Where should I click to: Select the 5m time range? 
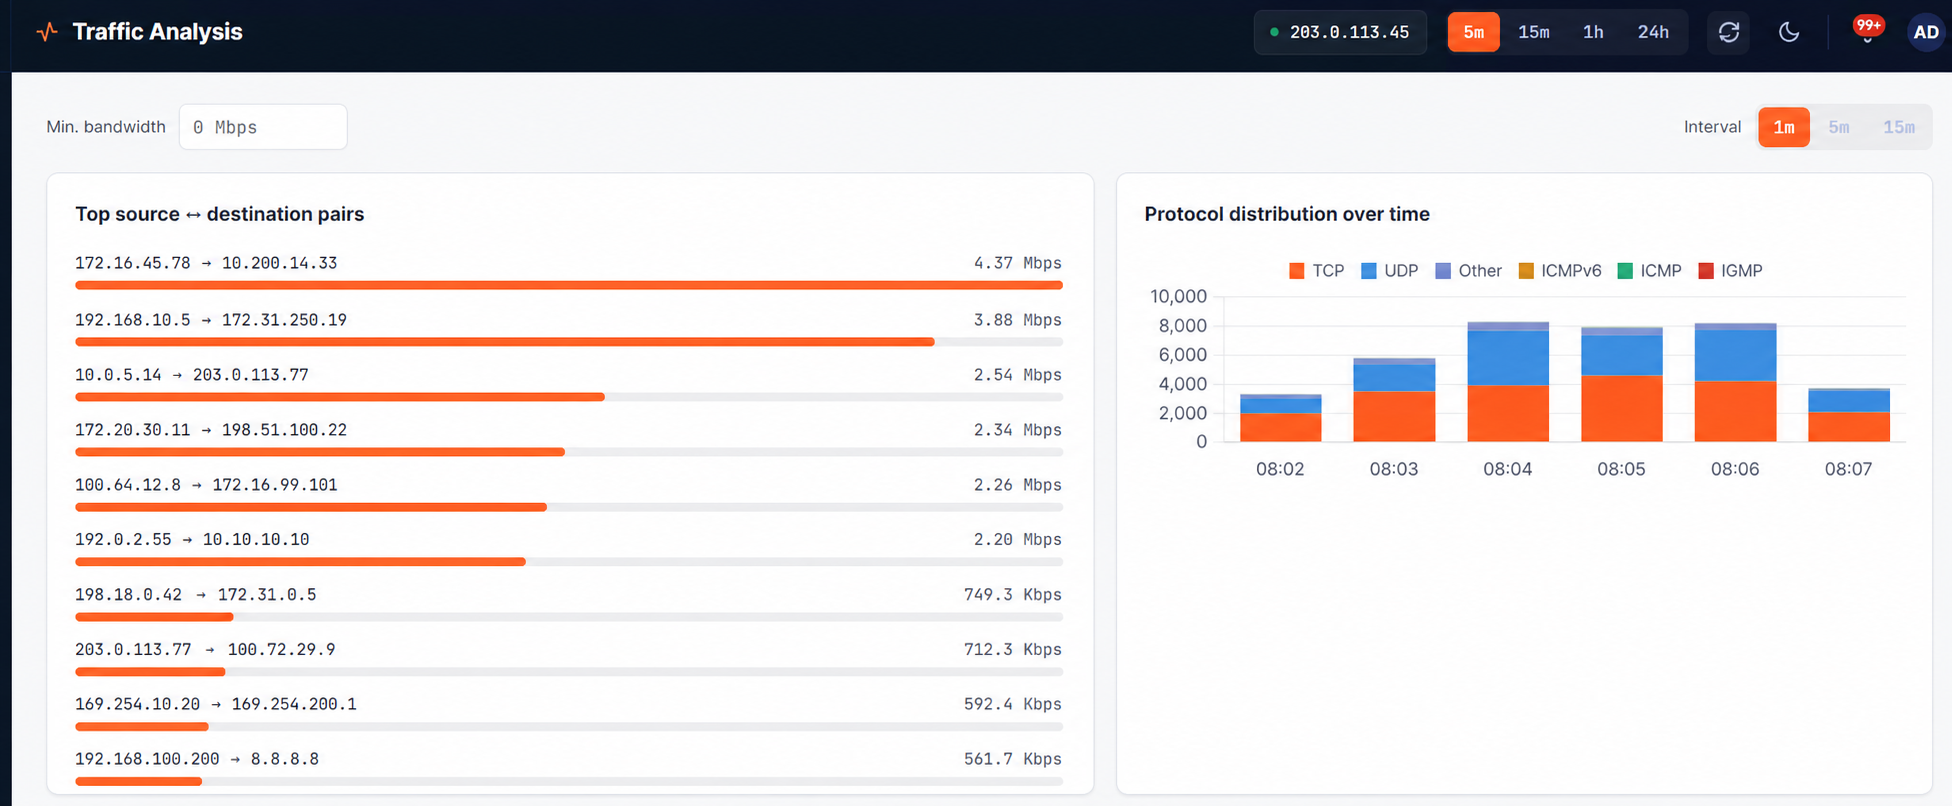1474,32
